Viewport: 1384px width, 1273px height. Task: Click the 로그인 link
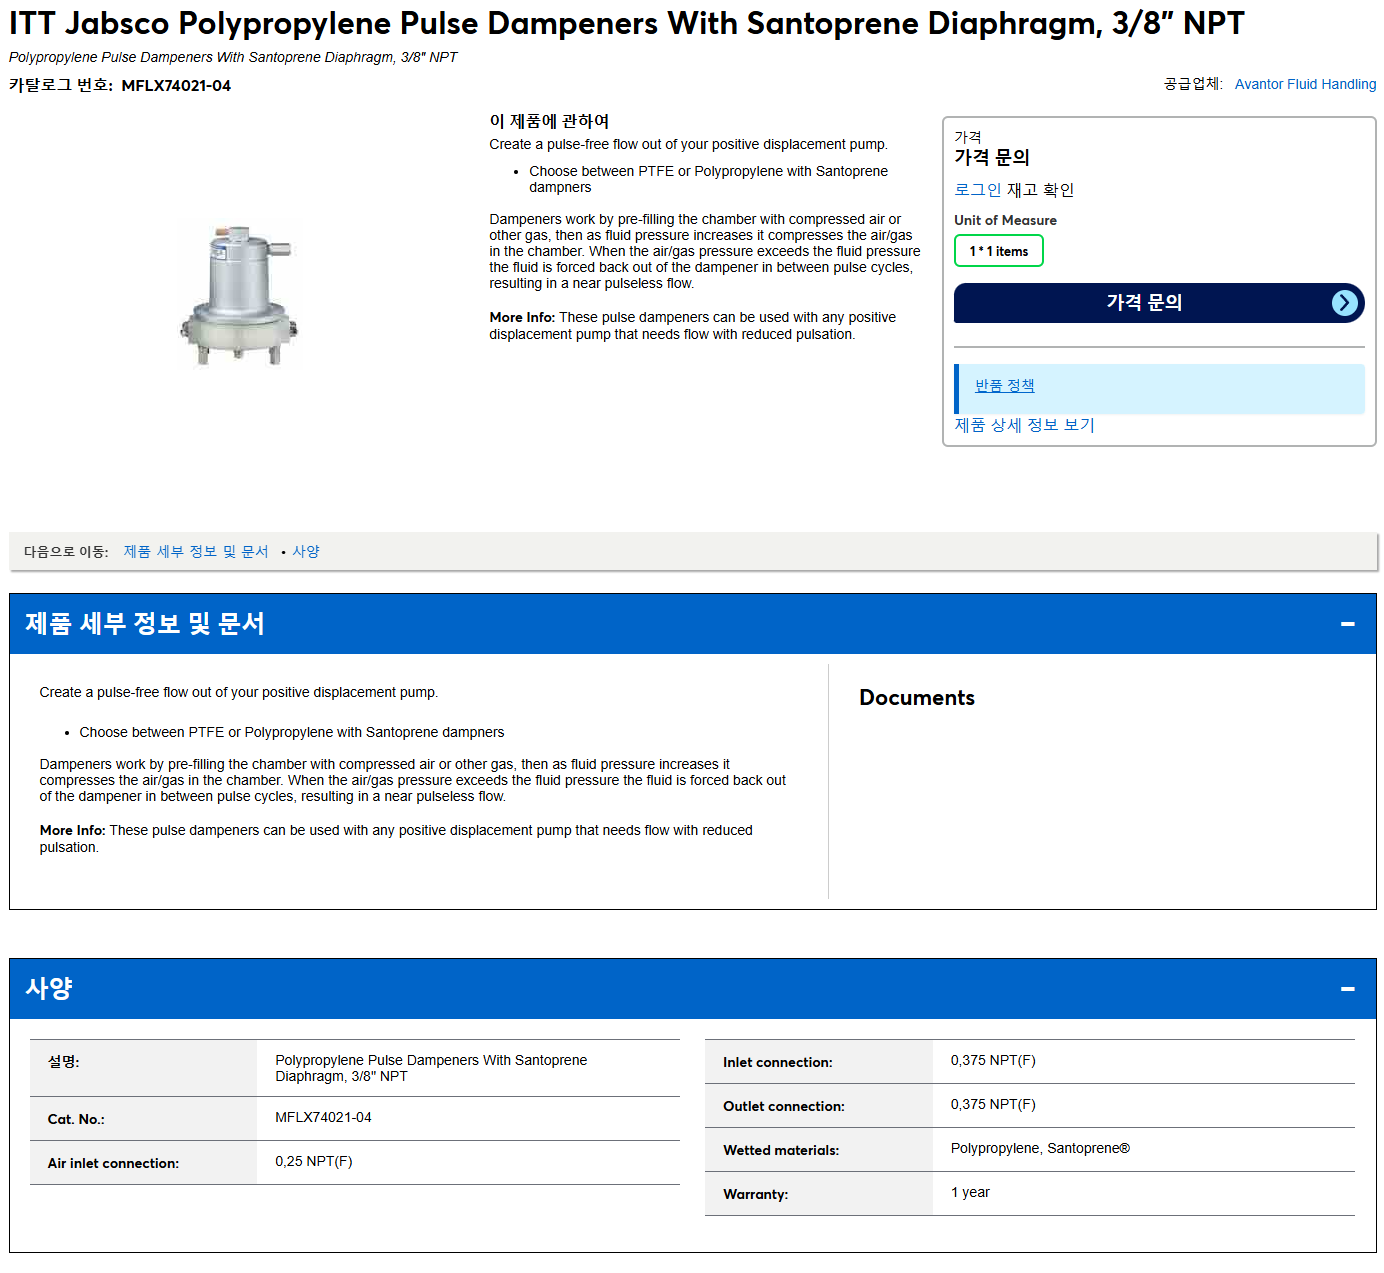(977, 190)
